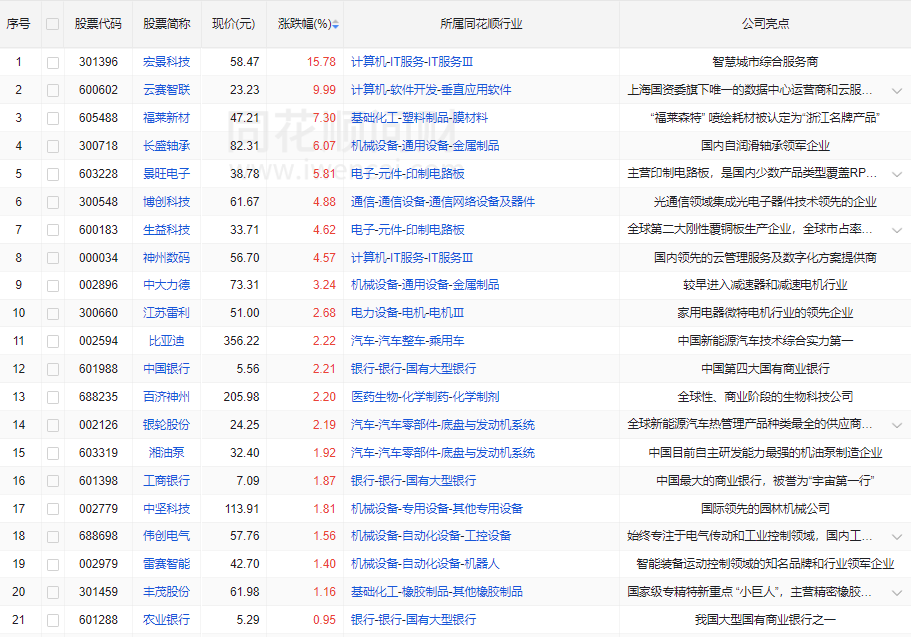Expand company highlight for 丰茂股份
919x637 pixels.
[x=897, y=592]
